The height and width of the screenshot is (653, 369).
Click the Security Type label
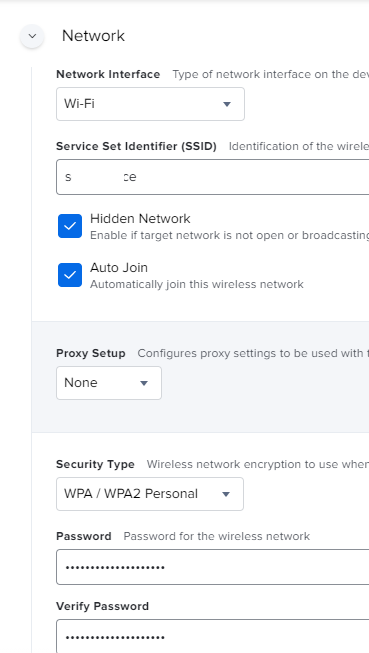[95, 464]
